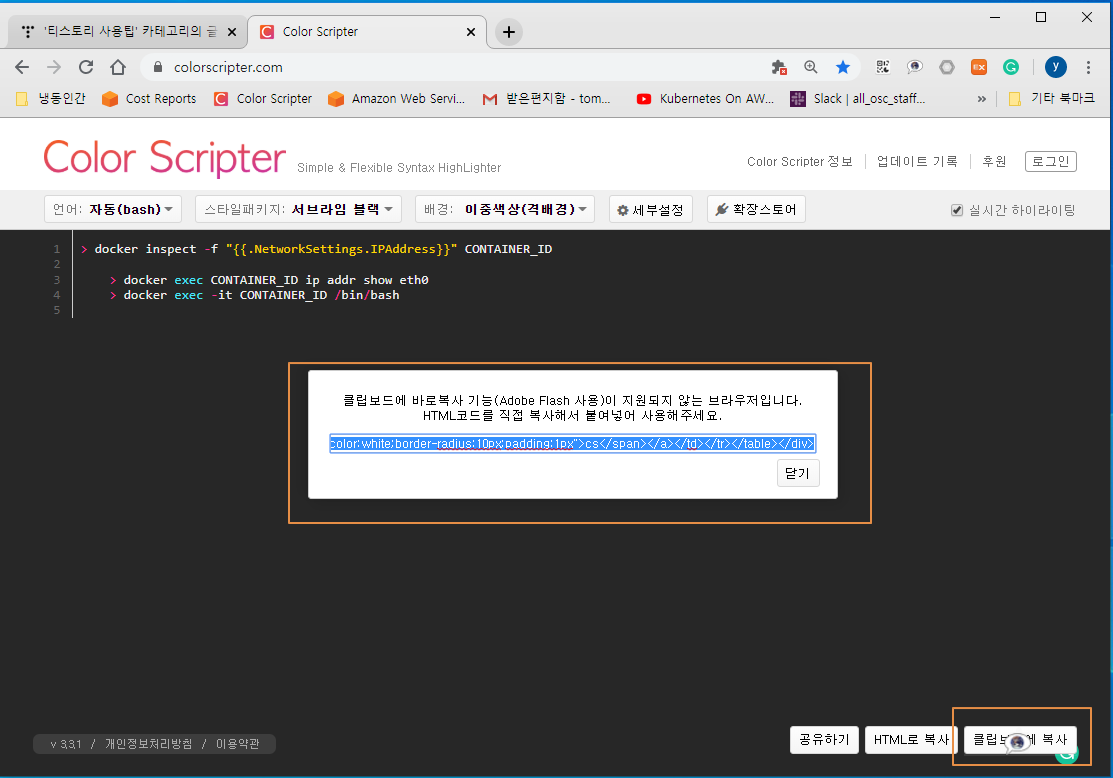The image size is (1113, 778).
Task: Open the 세부설정 gear button
Action: (x=650, y=209)
